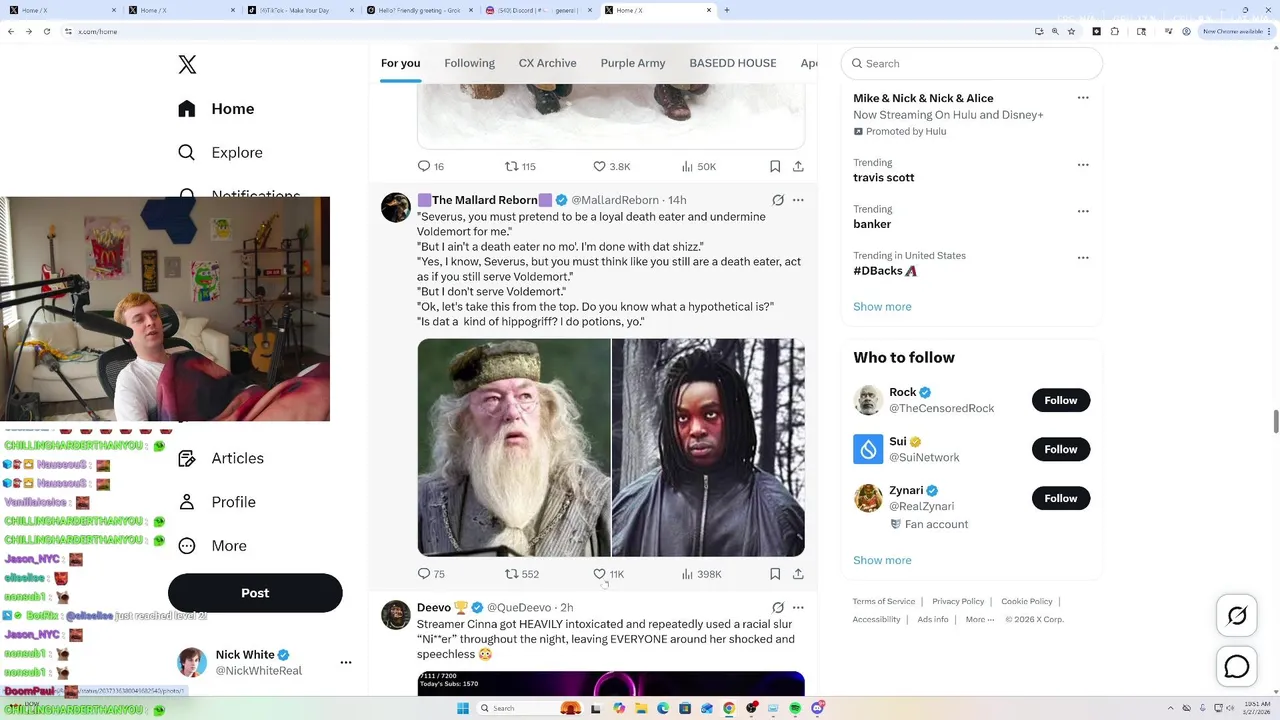This screenshot has width=1280, height=720.
Task: Share the Mallard Reborn post
Action: [x=798, y=574]
